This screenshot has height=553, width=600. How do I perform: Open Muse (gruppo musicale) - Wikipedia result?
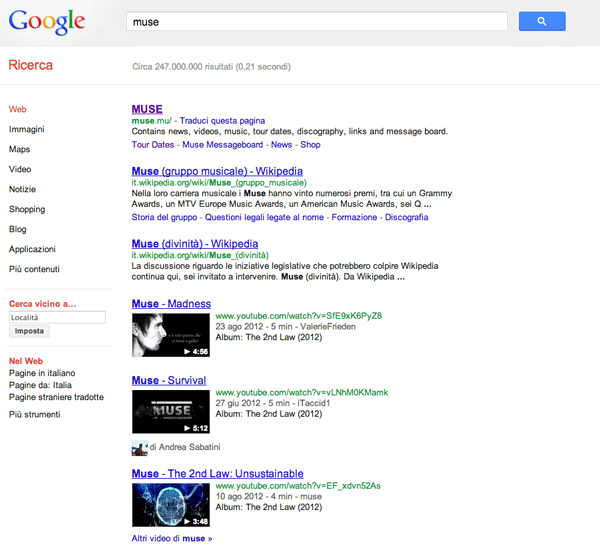coord(217,171)
